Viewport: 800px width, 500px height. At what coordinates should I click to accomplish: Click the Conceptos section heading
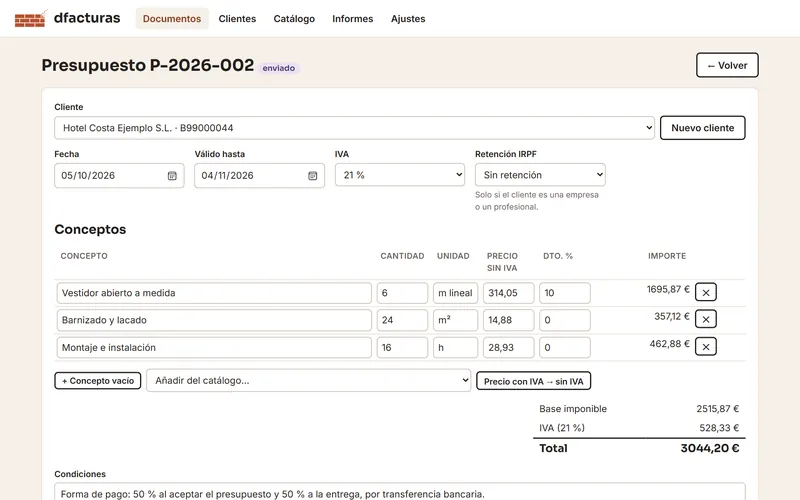pyautogui.click(x=90, y=229)
